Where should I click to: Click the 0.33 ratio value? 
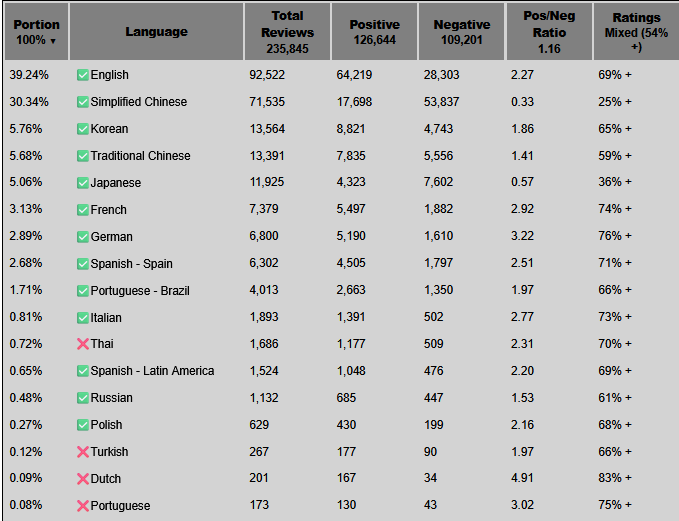522,102
